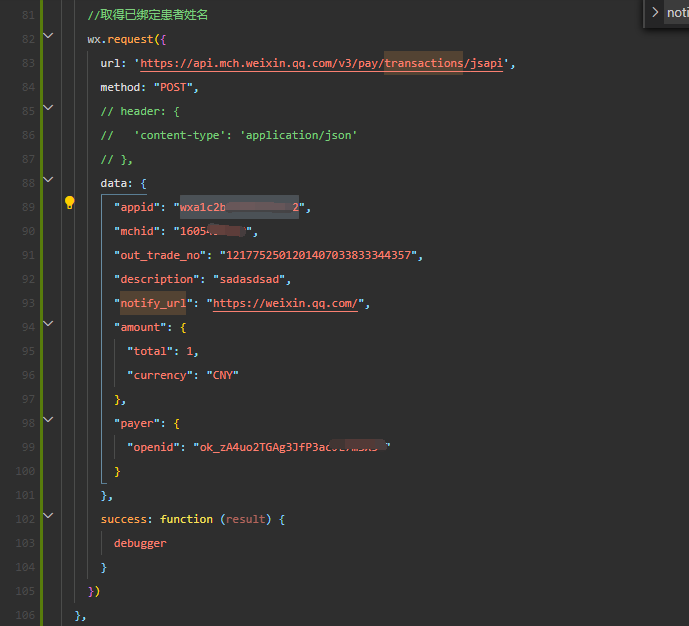
Task: Click line number 83 in the gutter
Action: [x=28, y=63]
